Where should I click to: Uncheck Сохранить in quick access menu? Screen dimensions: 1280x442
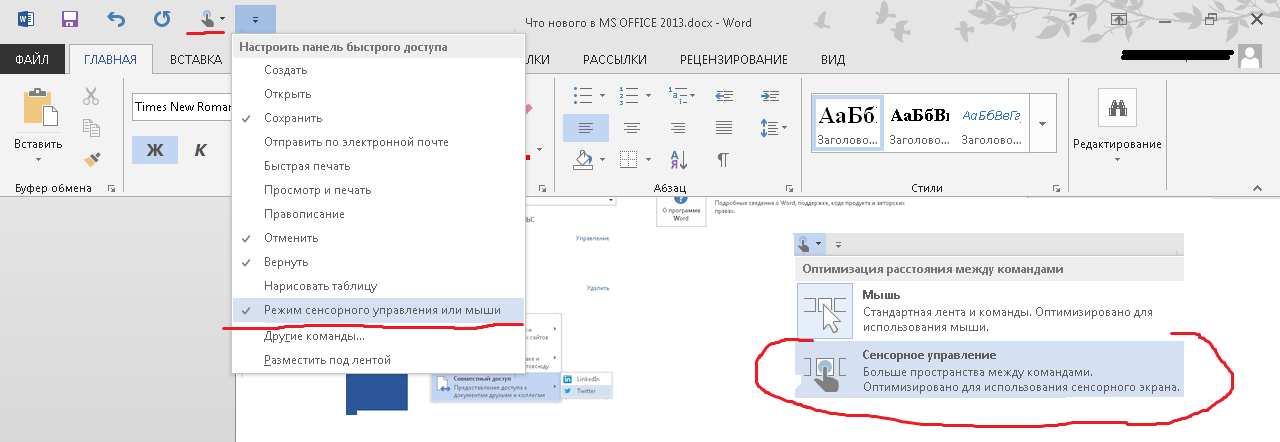pos(378,118)
